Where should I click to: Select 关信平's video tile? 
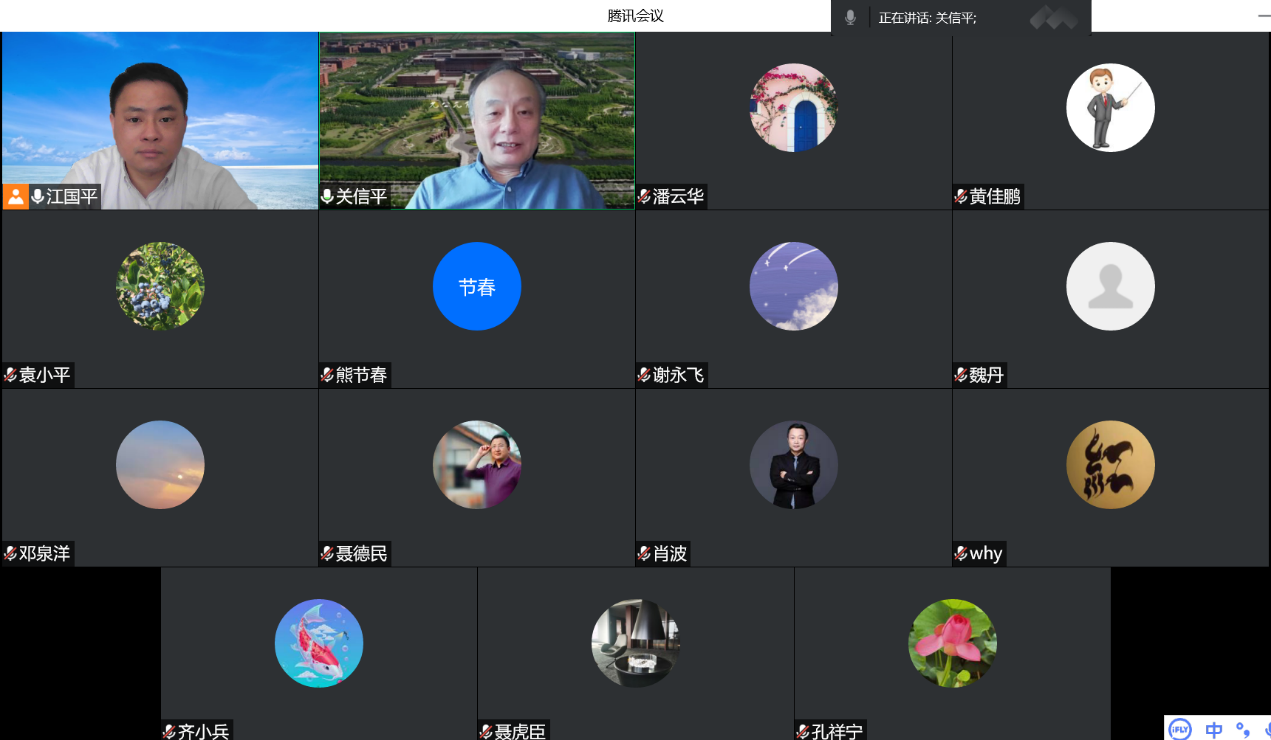tap(477, 121)
